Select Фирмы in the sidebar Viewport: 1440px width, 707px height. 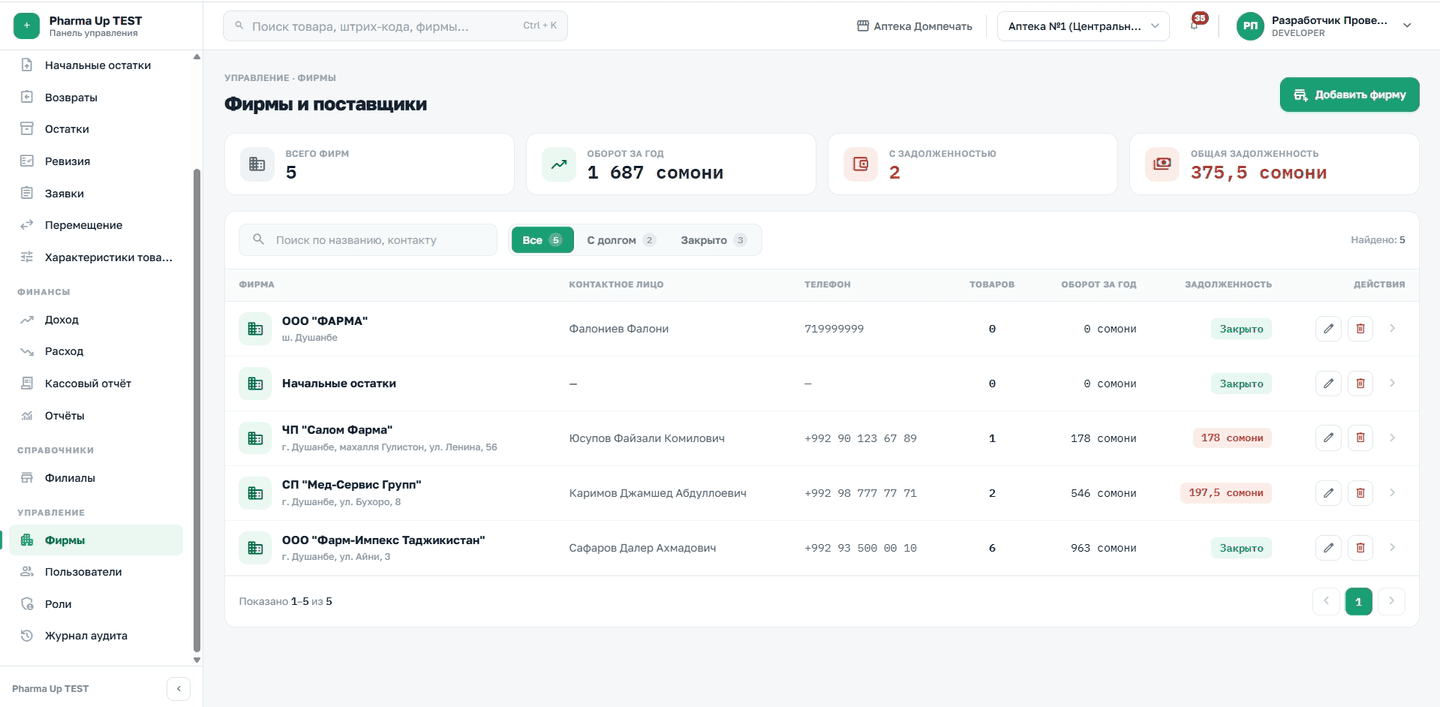tap(96, 540)
